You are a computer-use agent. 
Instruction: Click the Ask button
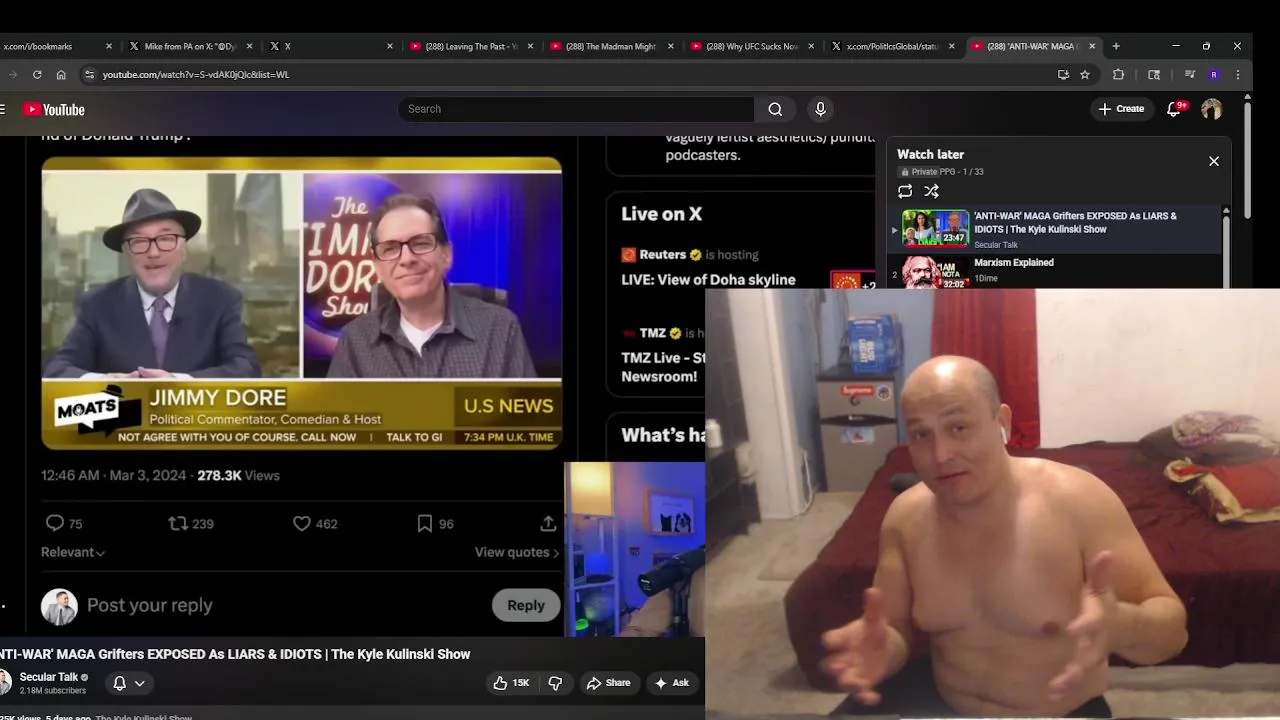671,683
